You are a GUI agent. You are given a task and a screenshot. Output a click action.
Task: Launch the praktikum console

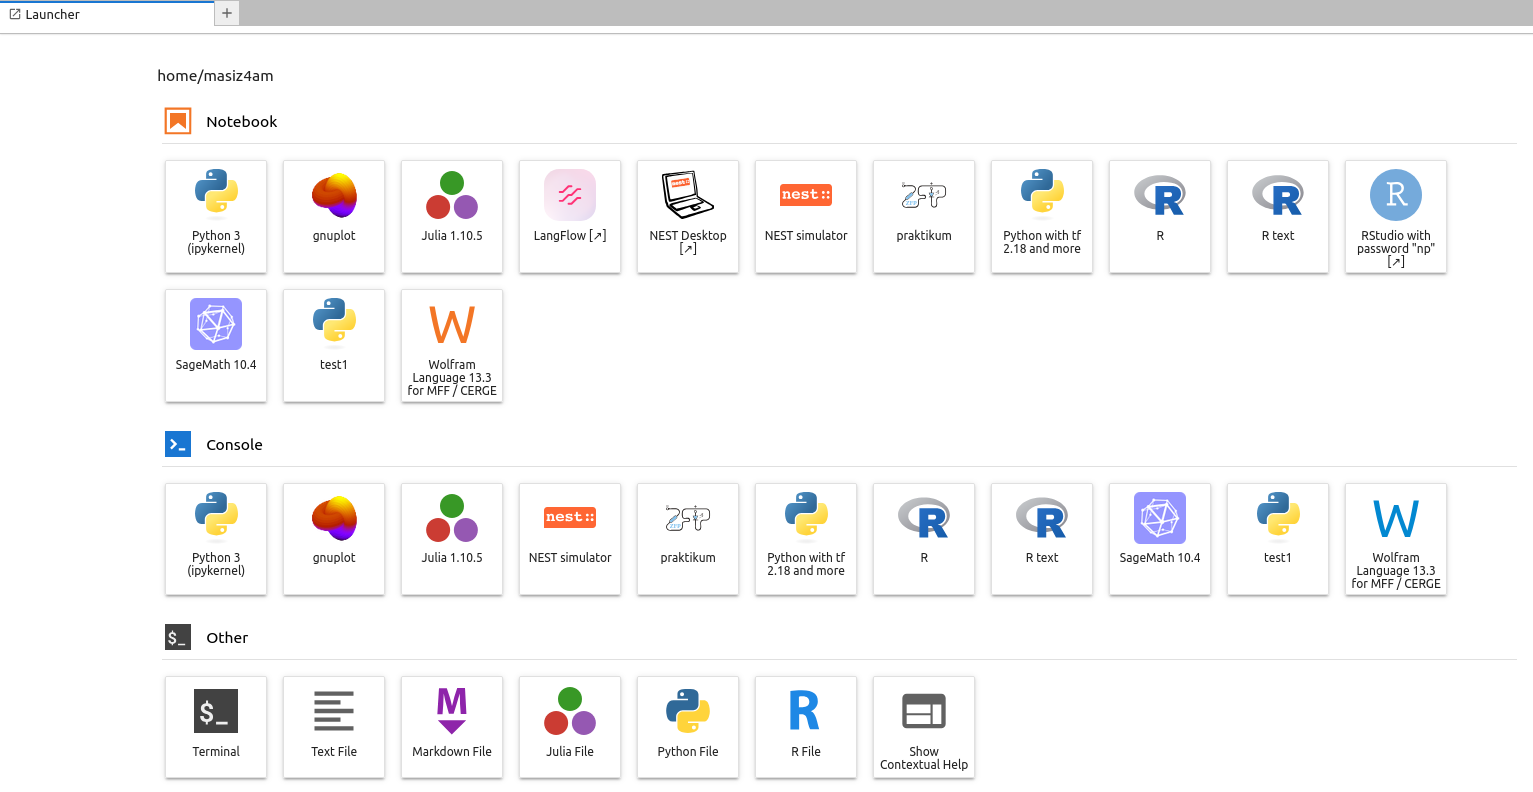[x=688, y=539]
